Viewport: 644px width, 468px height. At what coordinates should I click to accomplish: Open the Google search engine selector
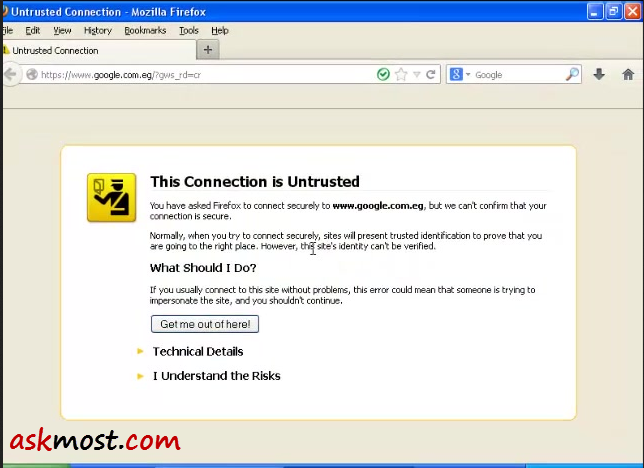(460, 74)
